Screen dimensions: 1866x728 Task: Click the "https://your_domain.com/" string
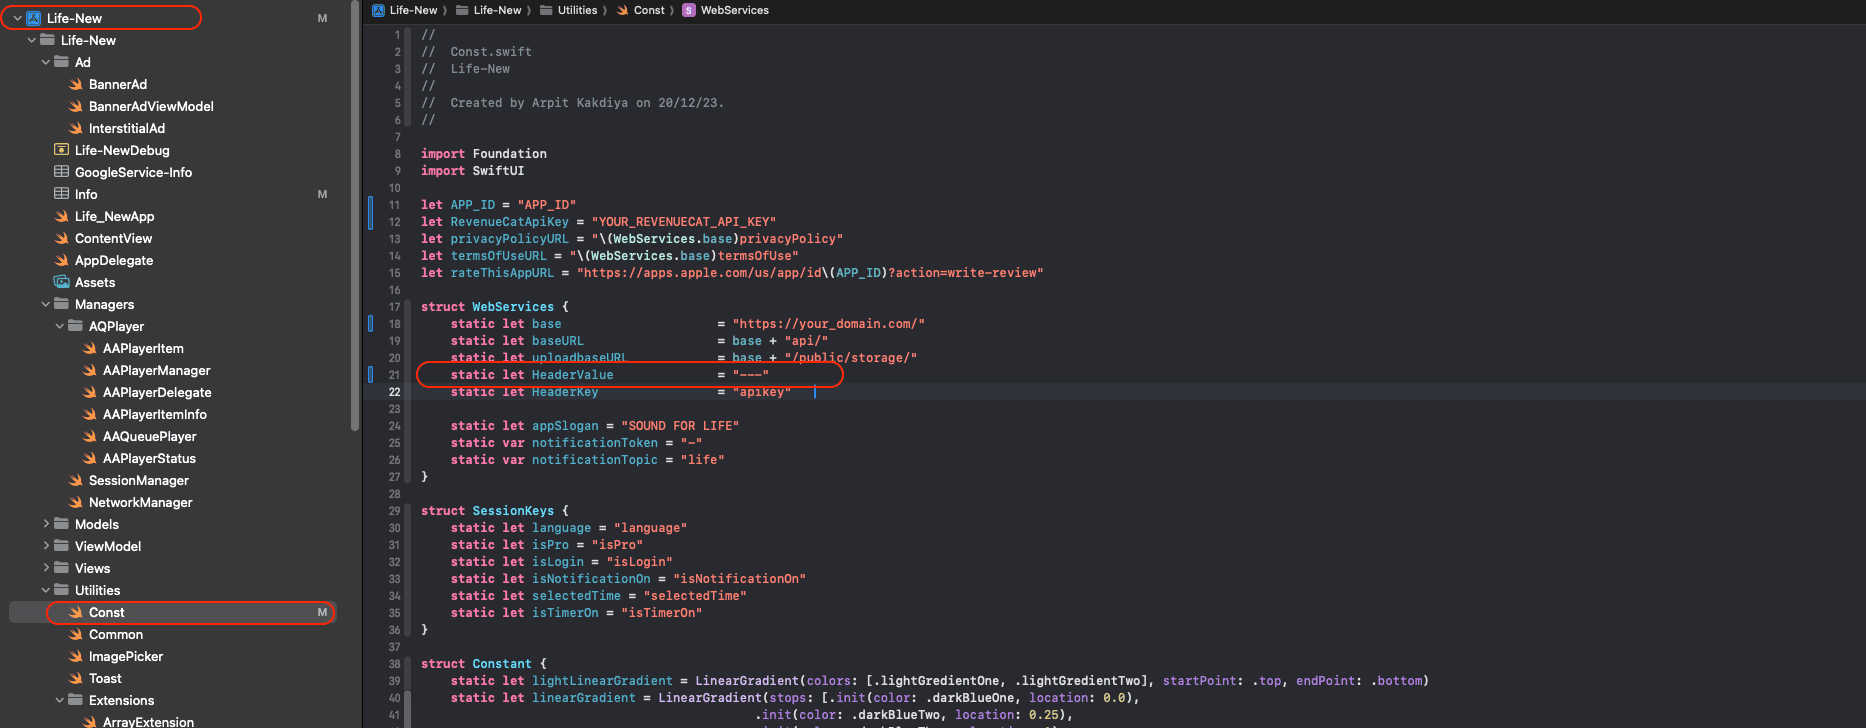pos(828,324)
